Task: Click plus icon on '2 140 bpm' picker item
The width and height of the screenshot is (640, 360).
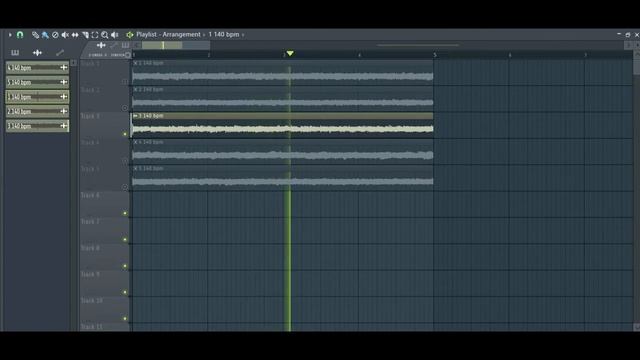Action: (x=64, y=111)
